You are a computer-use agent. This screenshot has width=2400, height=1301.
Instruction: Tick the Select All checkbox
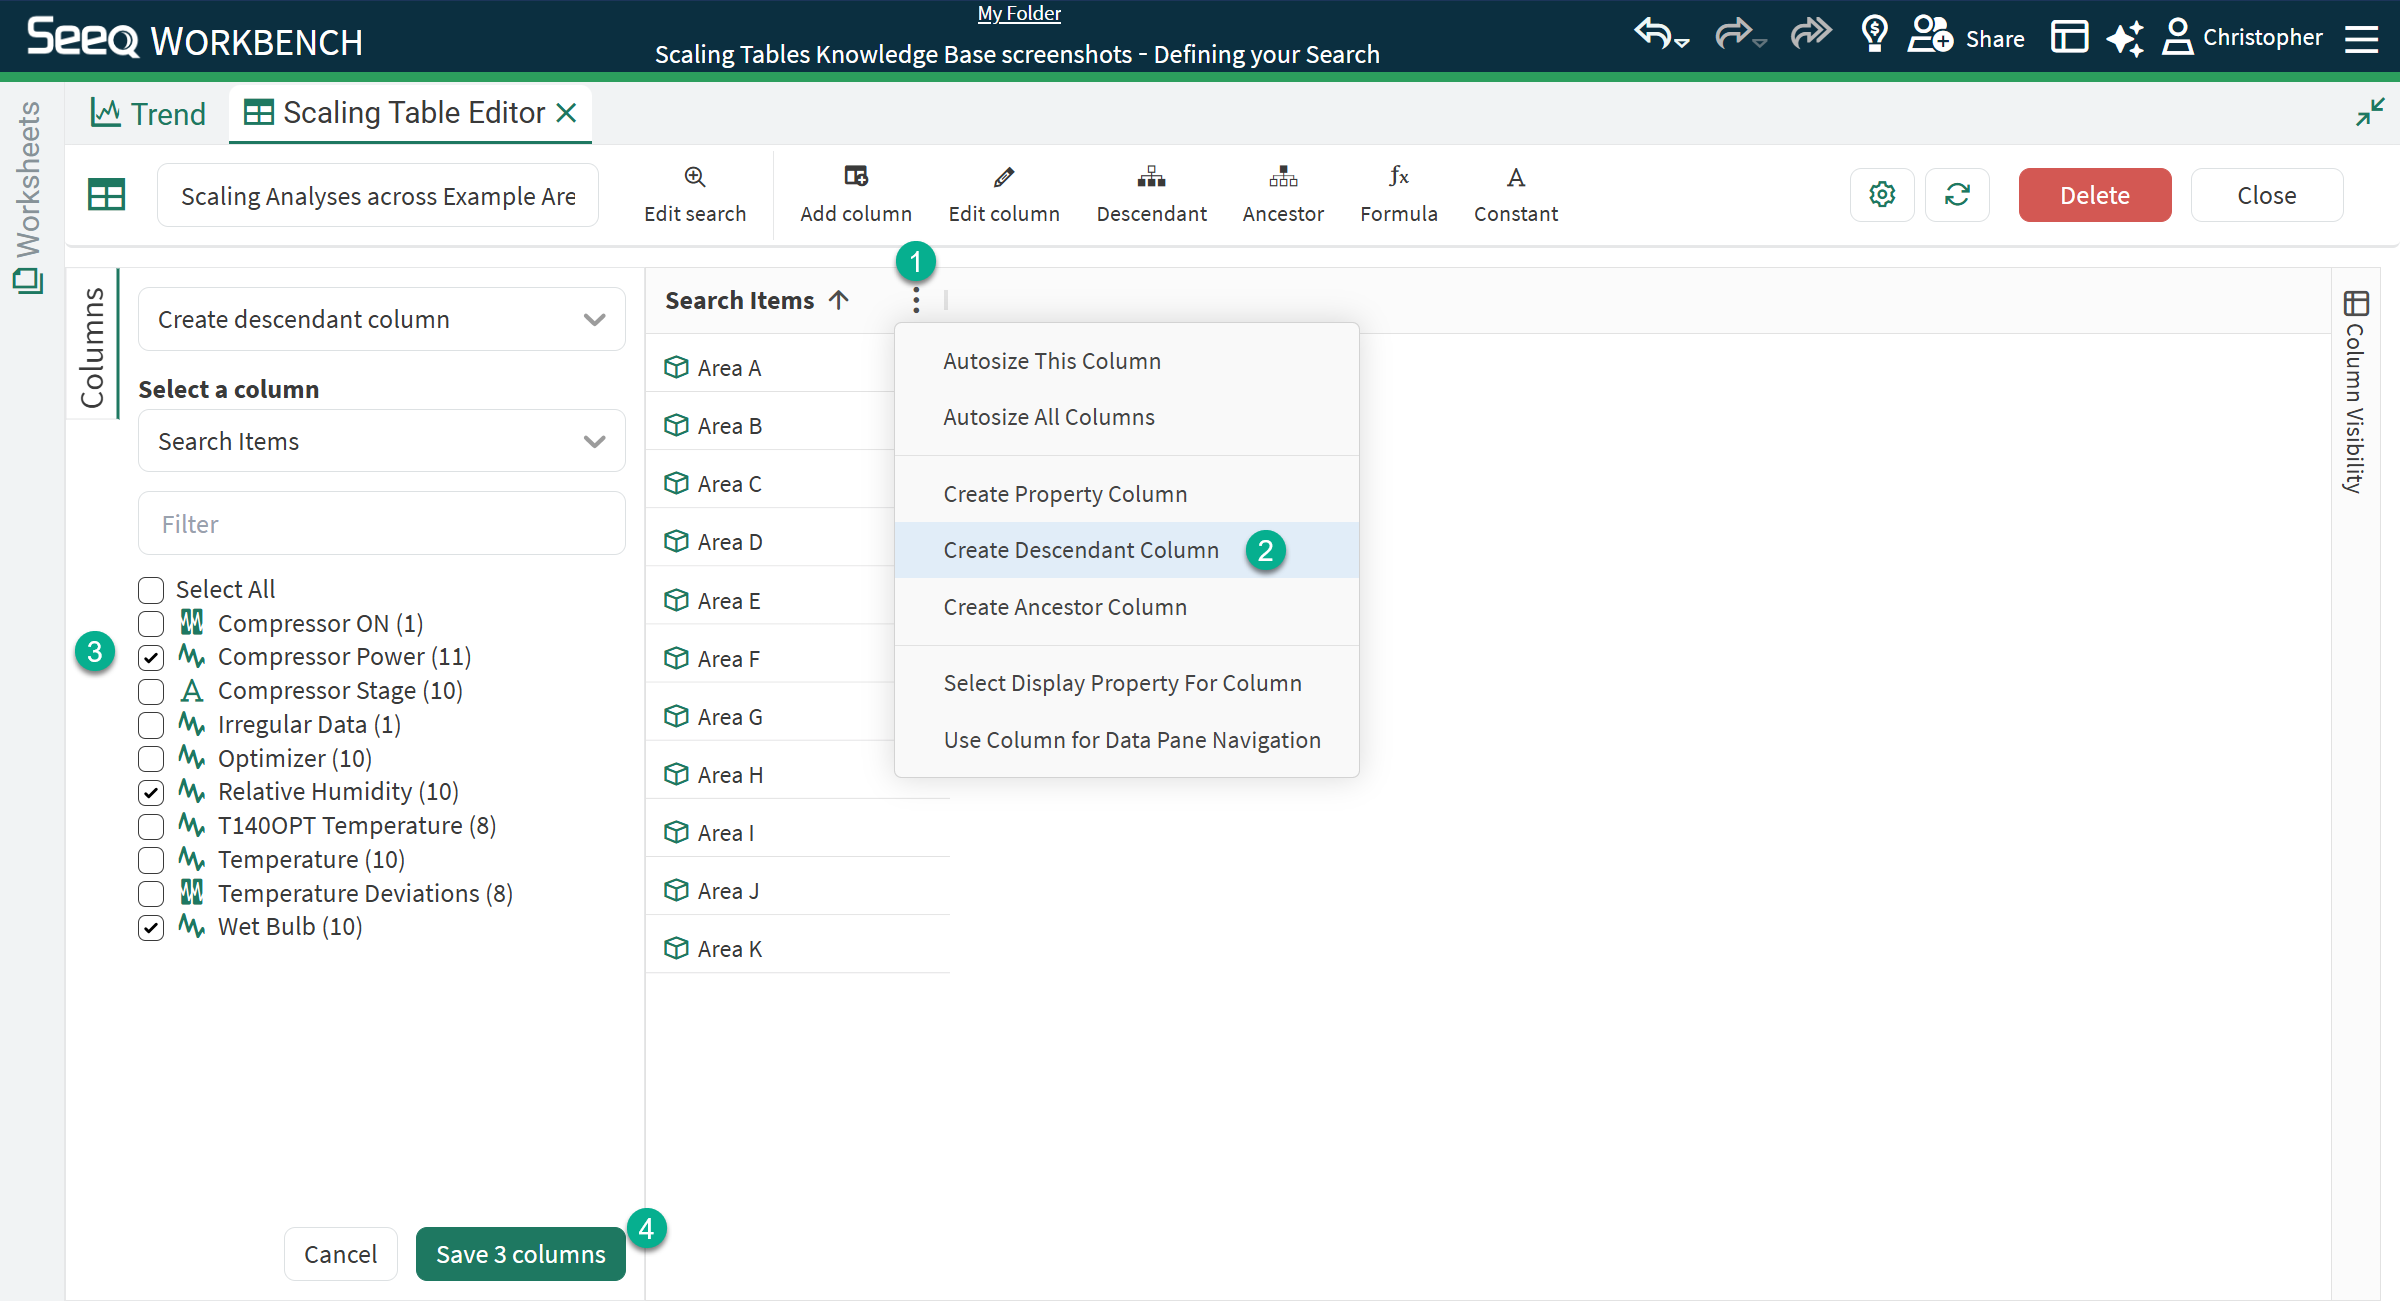151,590
